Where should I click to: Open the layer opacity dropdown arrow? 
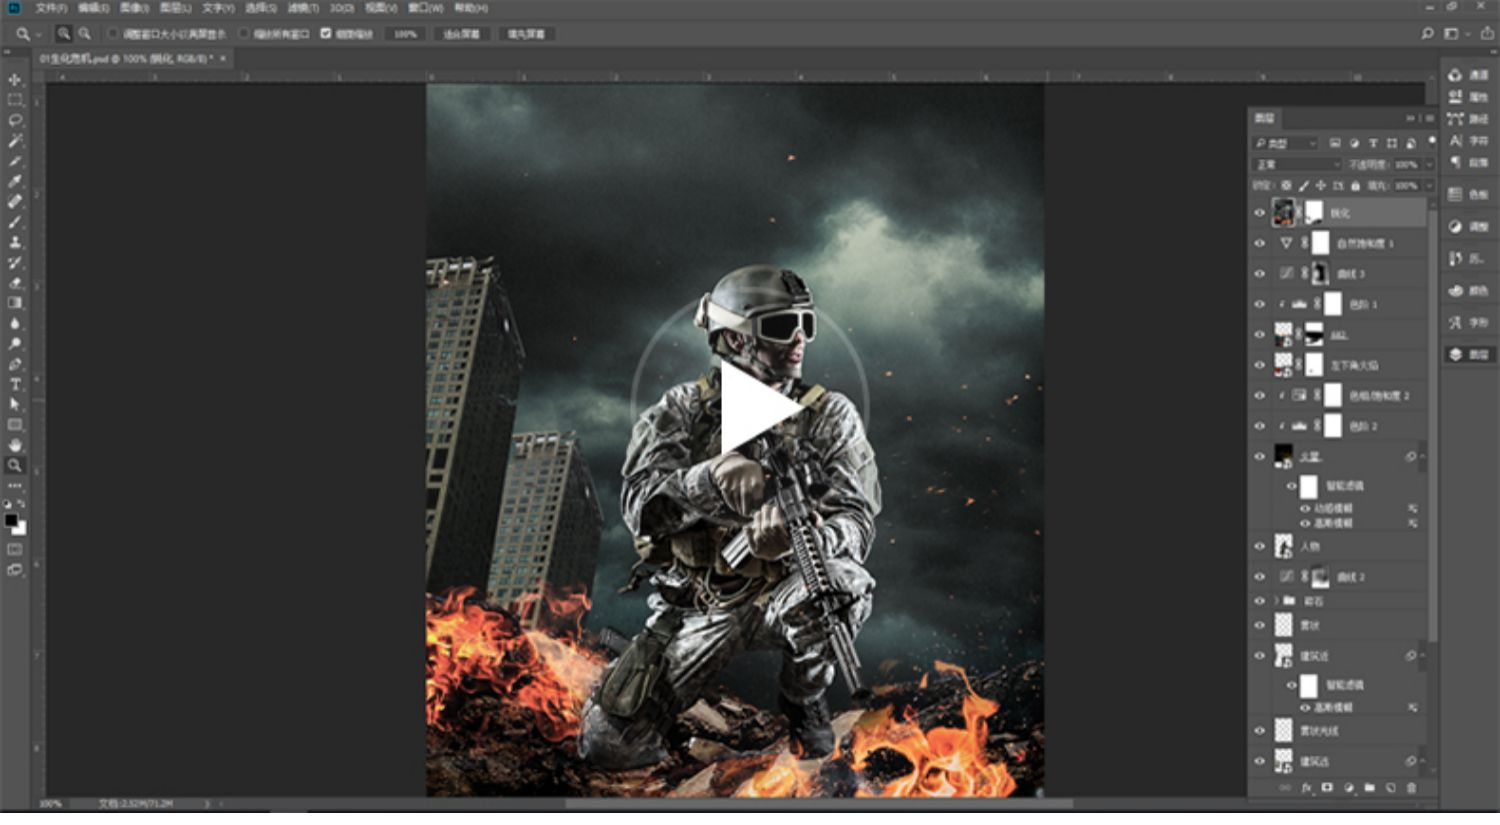[1428, 164]
